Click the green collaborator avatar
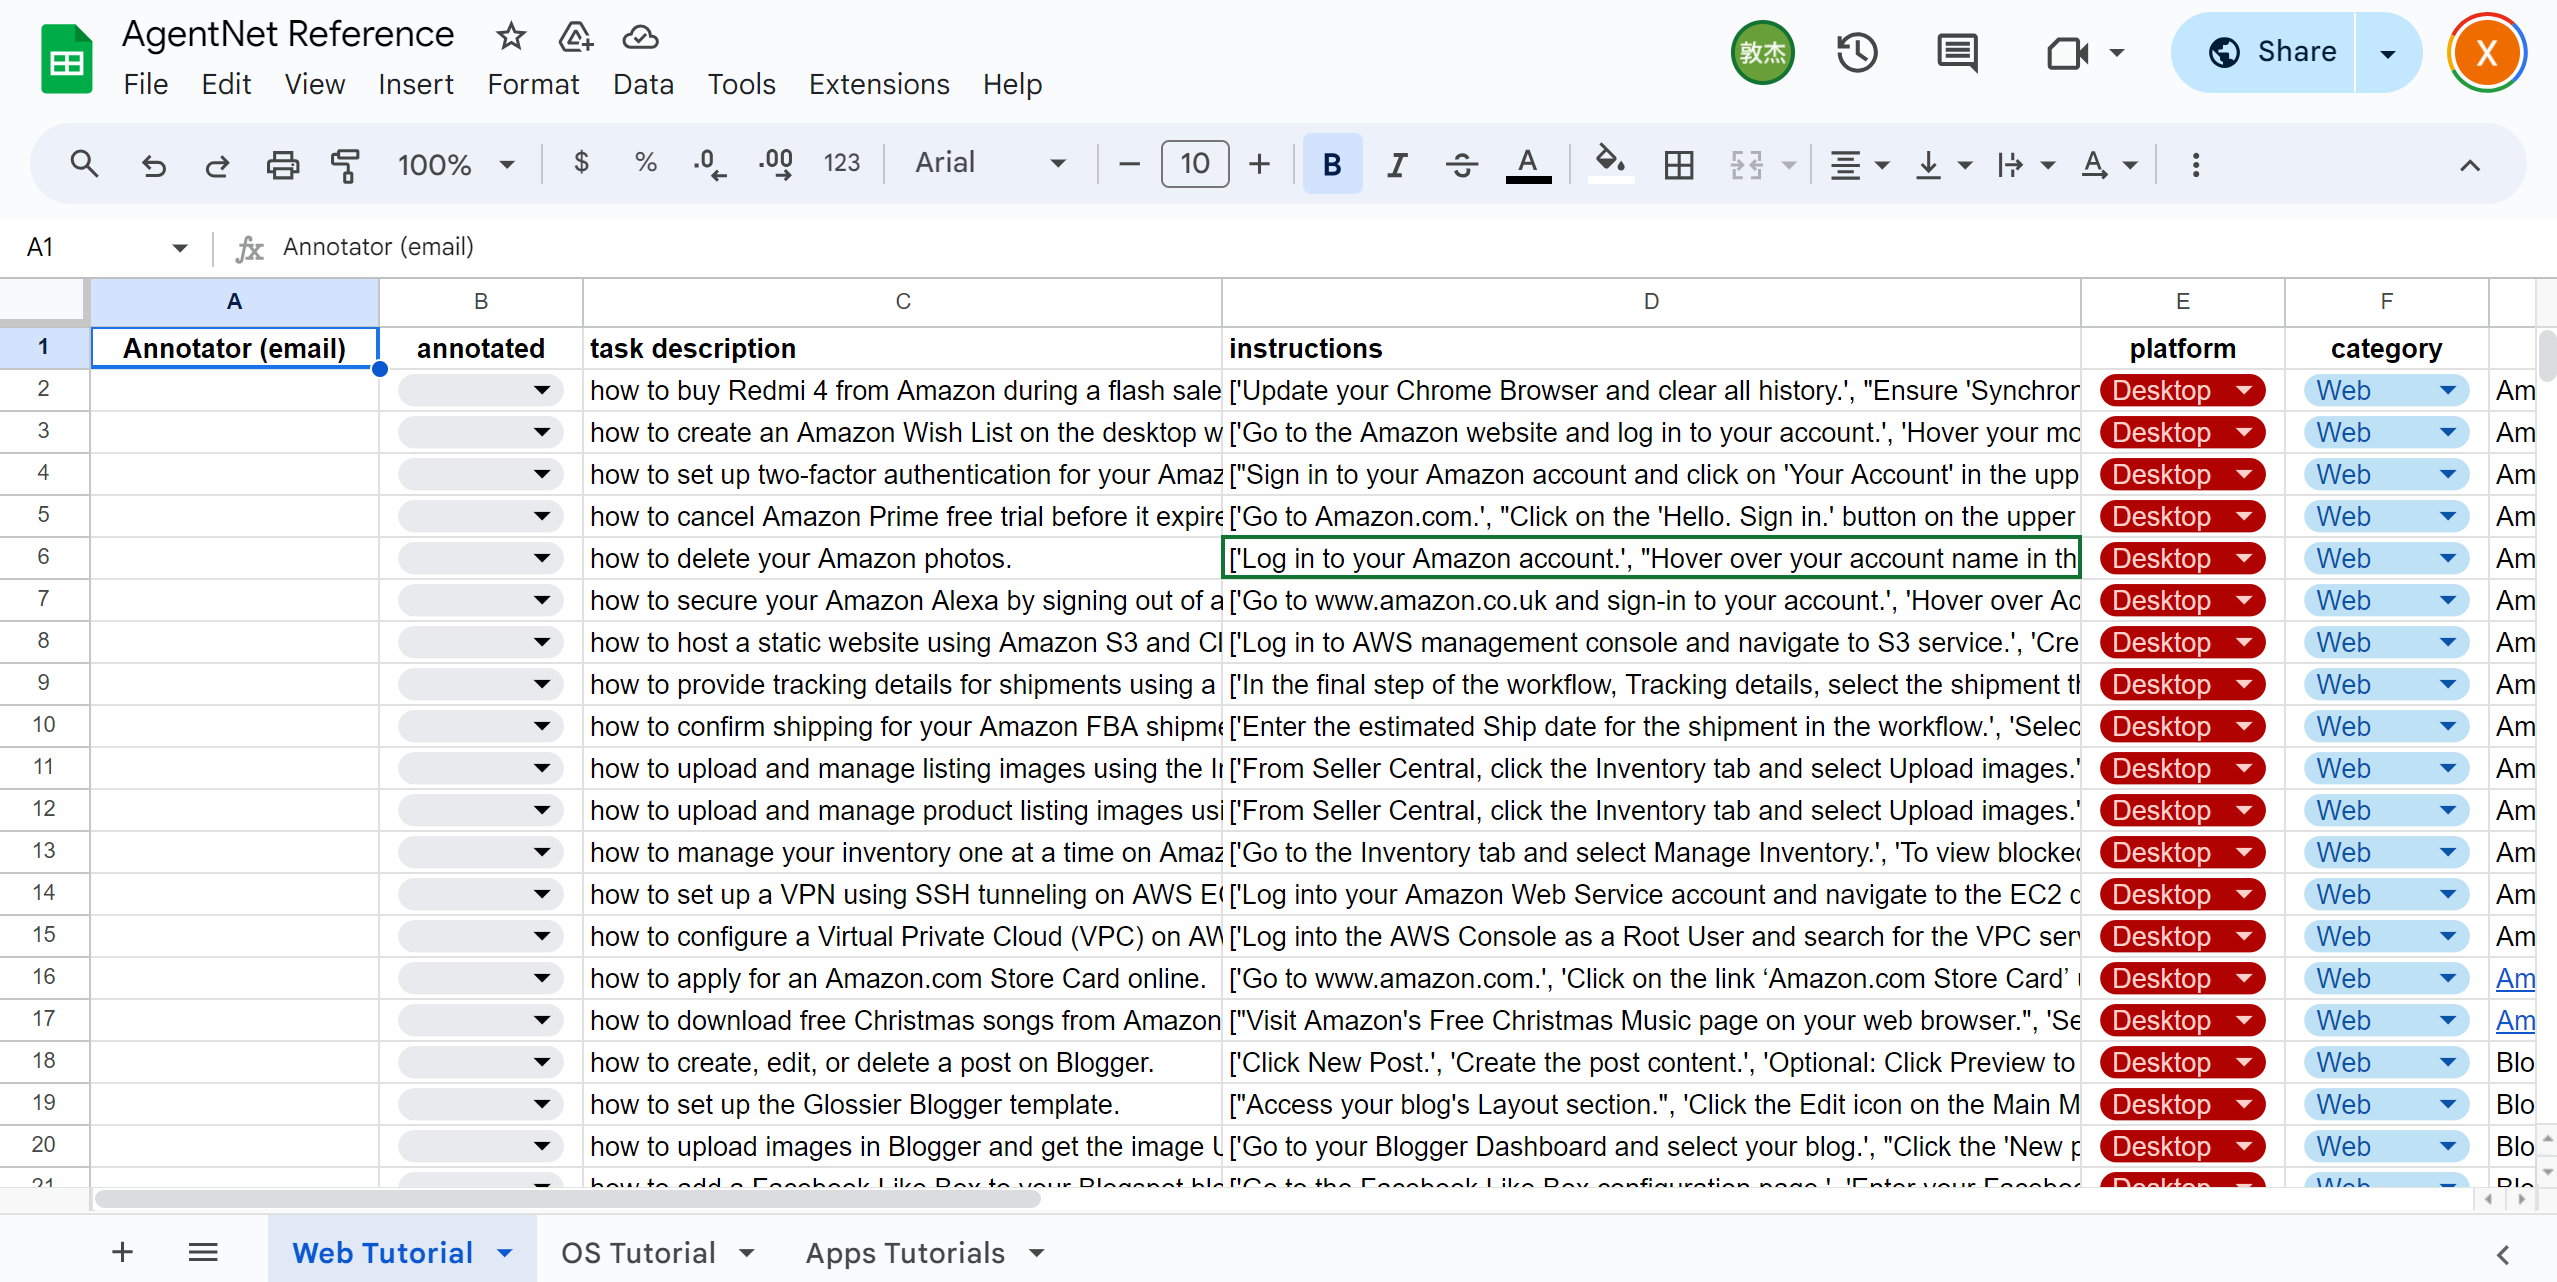Viewport: 2557px width, 1282px height. point(1762,52)
